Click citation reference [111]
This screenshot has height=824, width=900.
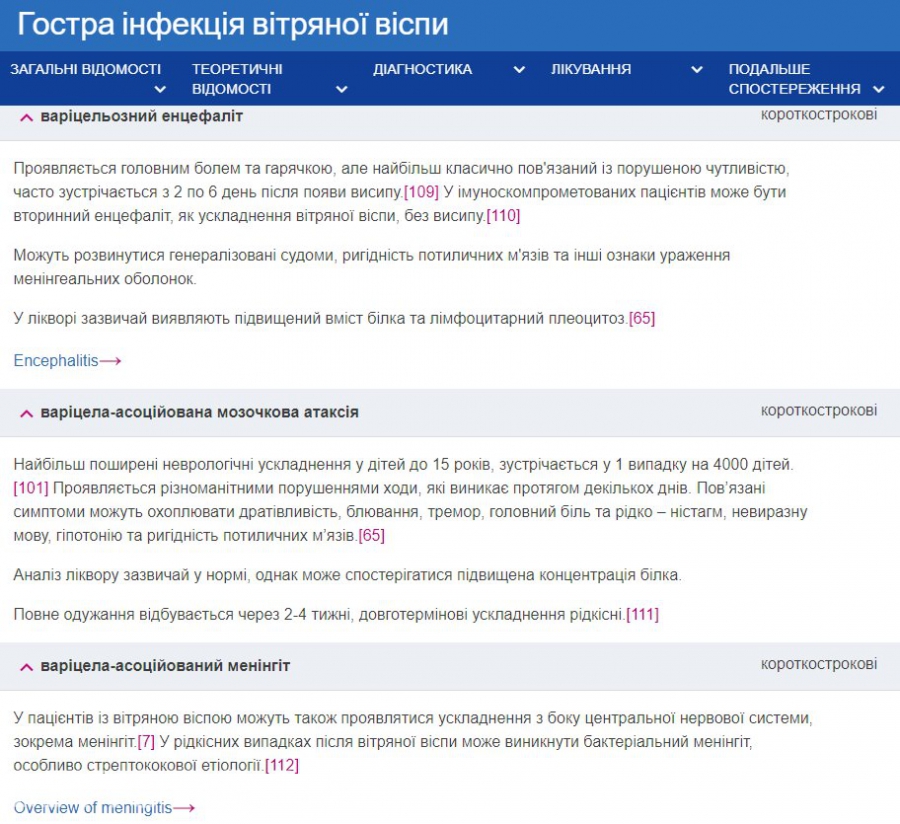click(642, 615)
